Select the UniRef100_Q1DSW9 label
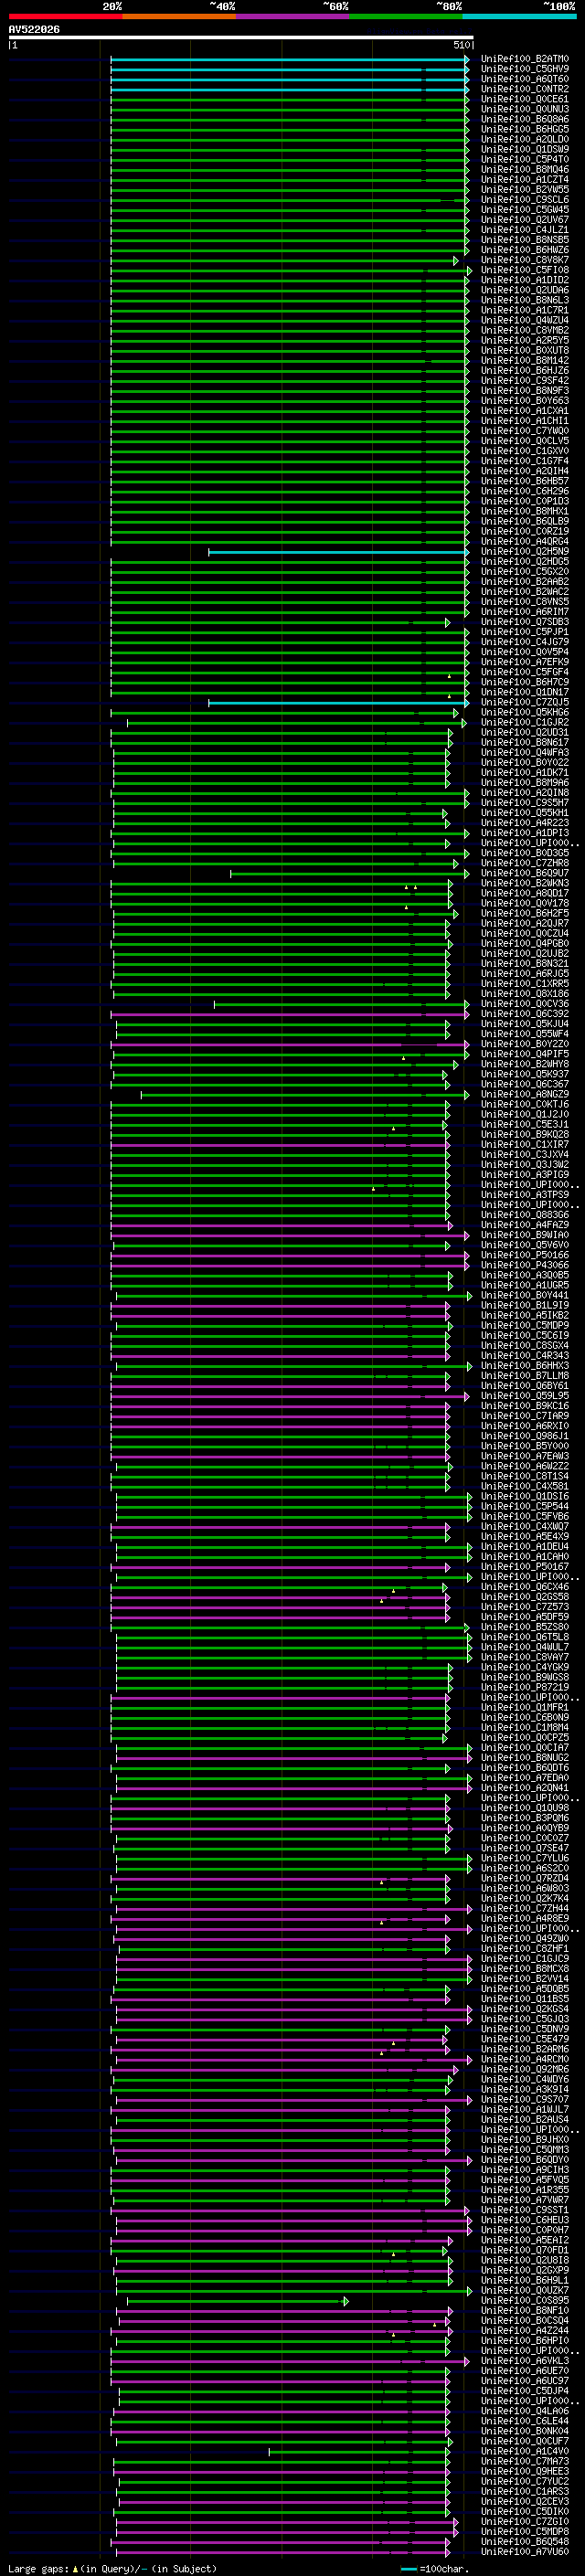 [525, 149]
